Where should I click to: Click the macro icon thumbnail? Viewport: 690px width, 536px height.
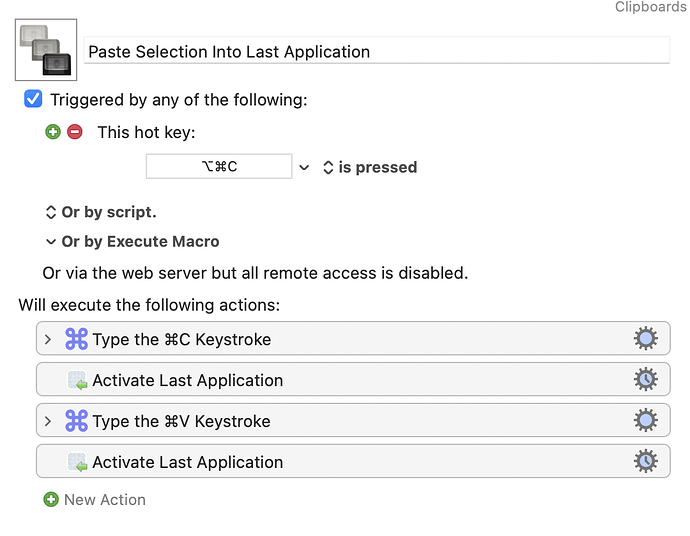(46, 50)
